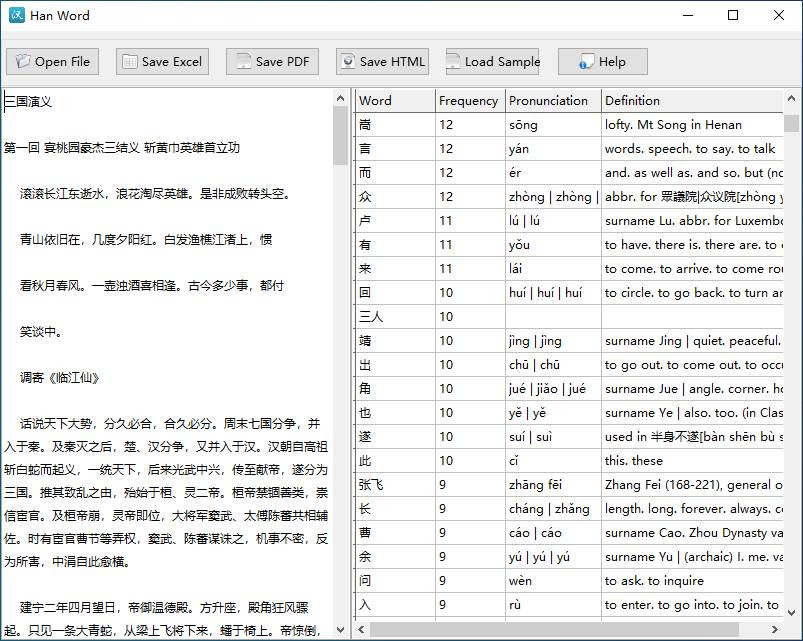Viewport: 803px width, 641px height.
Task: Select pronunciation cell 'rù'
Action: click(x=553, y=605)
